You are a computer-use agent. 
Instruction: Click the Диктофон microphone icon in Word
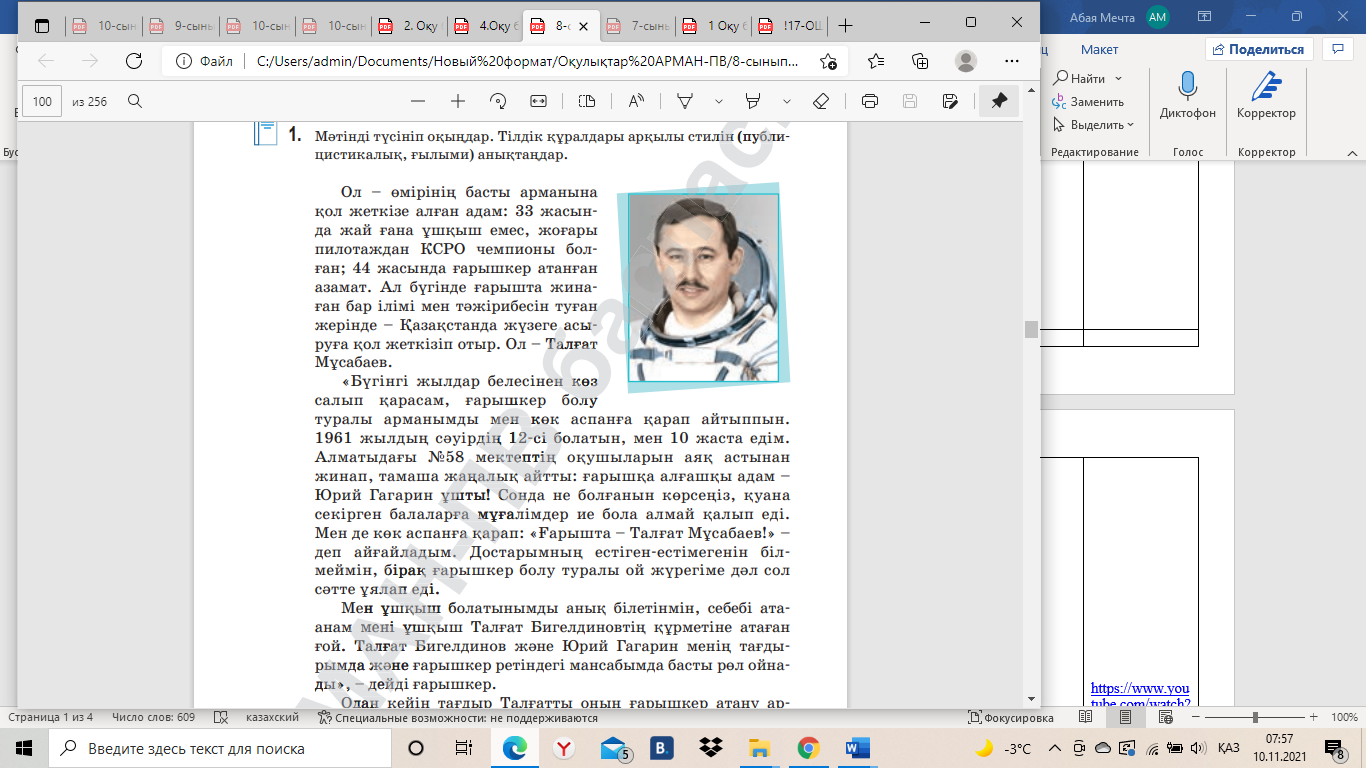coord(1187,90)
